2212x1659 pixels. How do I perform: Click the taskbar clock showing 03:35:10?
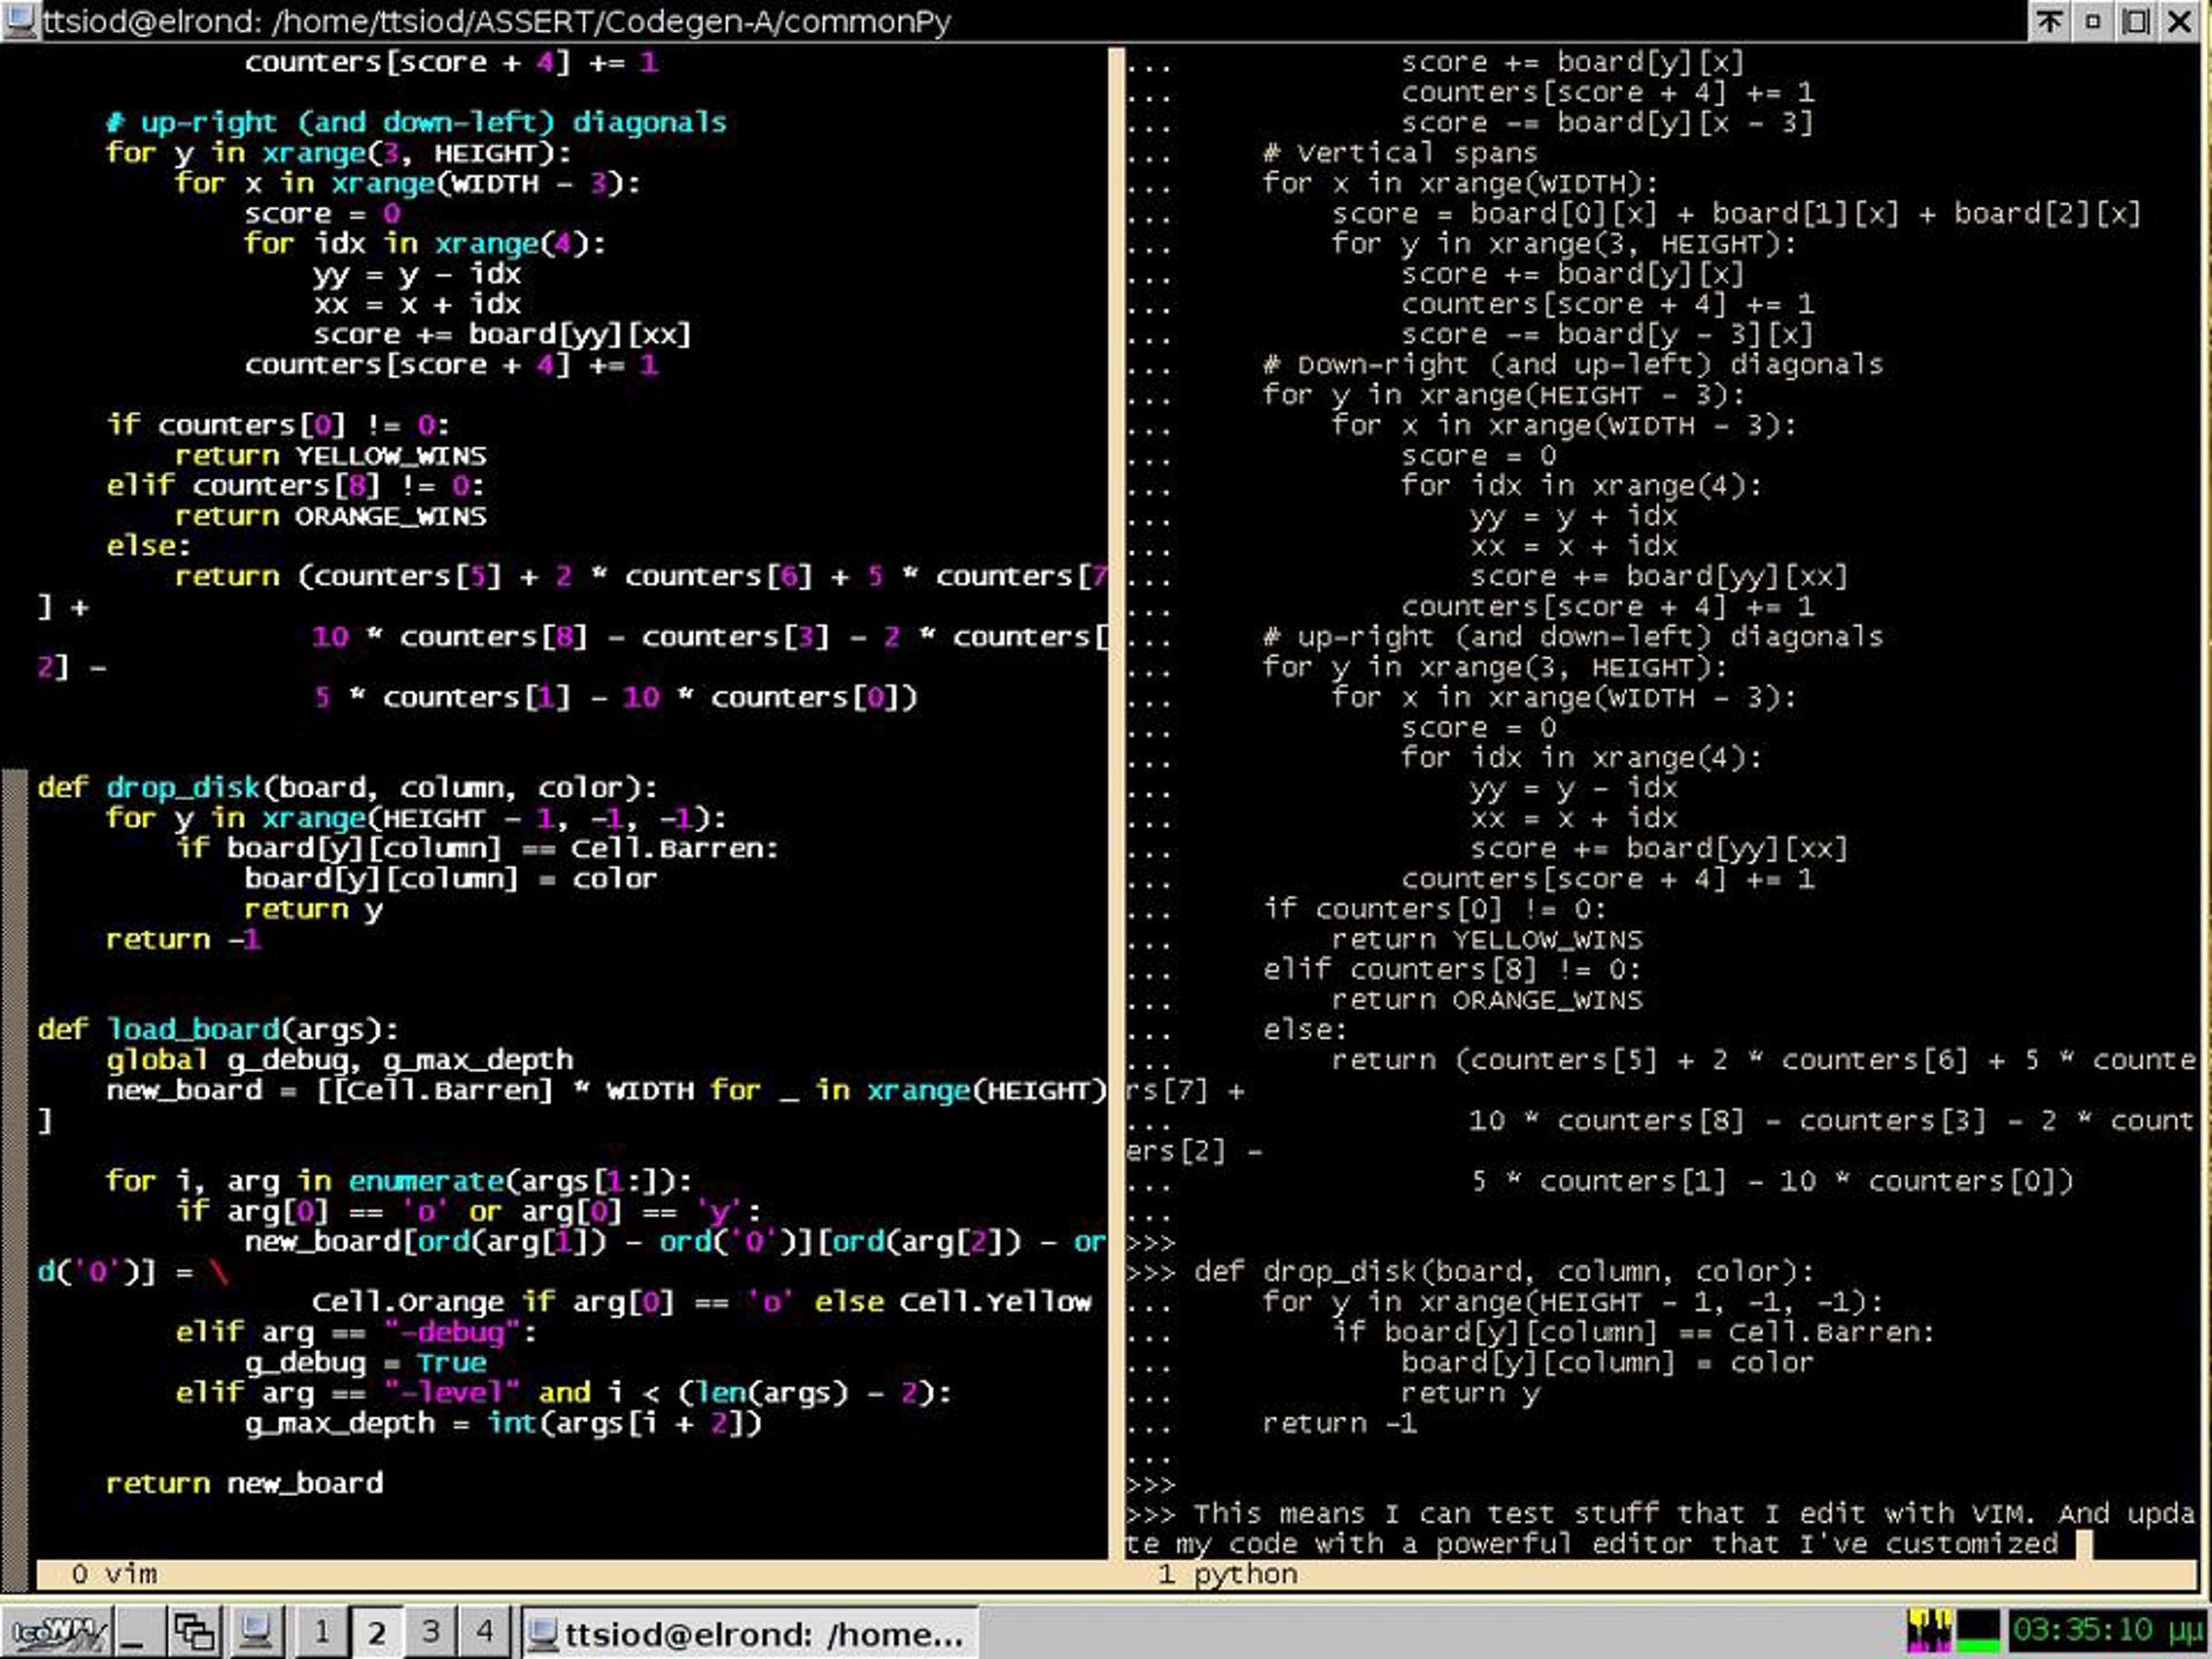coord(2107,1632)
